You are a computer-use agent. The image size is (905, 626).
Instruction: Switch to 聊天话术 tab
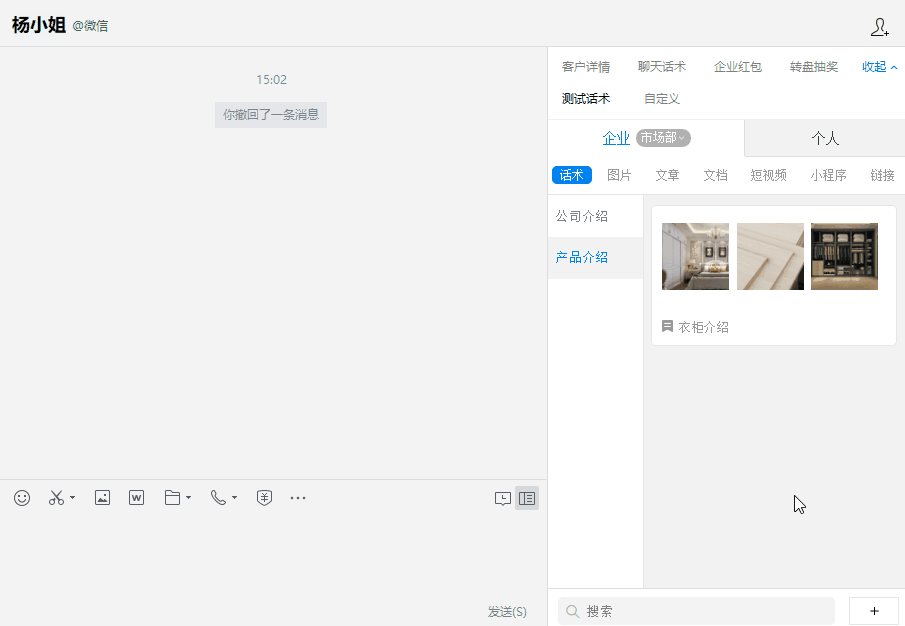pyautogui.click(x=661, y=67)
